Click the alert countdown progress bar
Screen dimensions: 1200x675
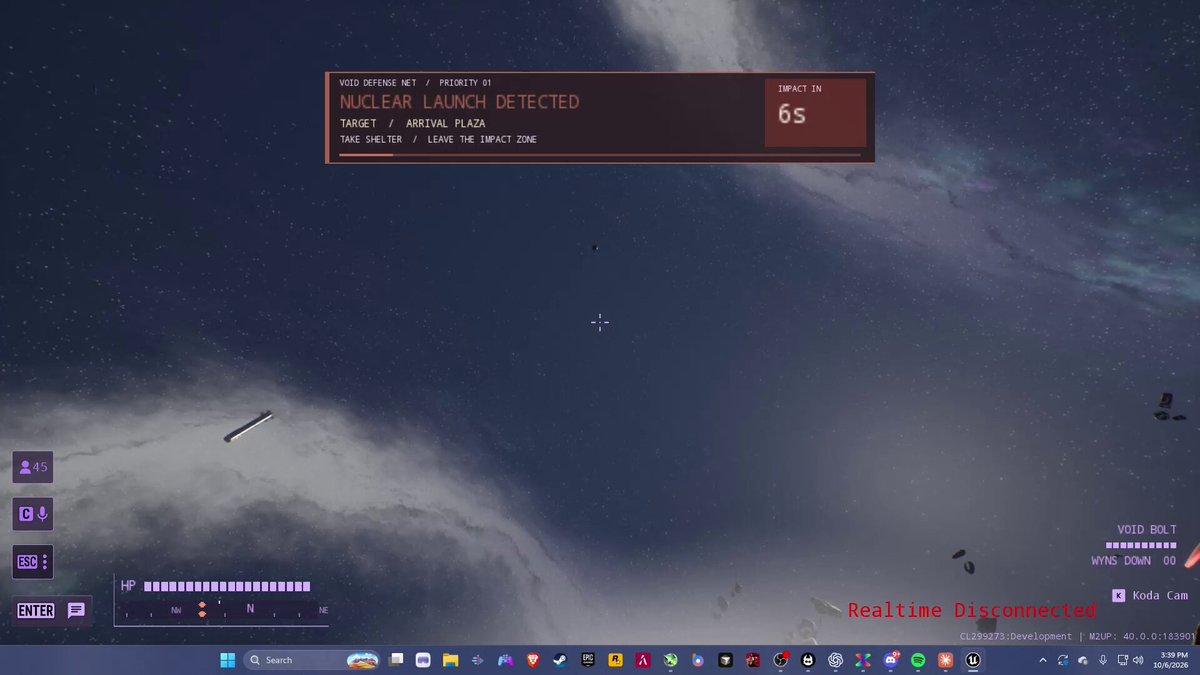[x=600, y=155]
